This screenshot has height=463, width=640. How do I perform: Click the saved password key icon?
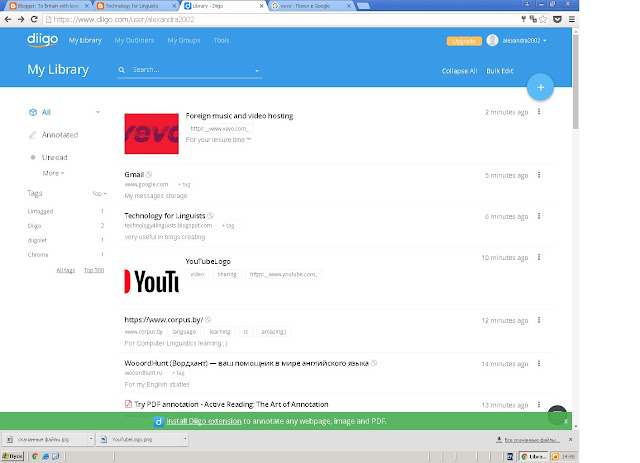pyautogui.click(x=523, y=19)
